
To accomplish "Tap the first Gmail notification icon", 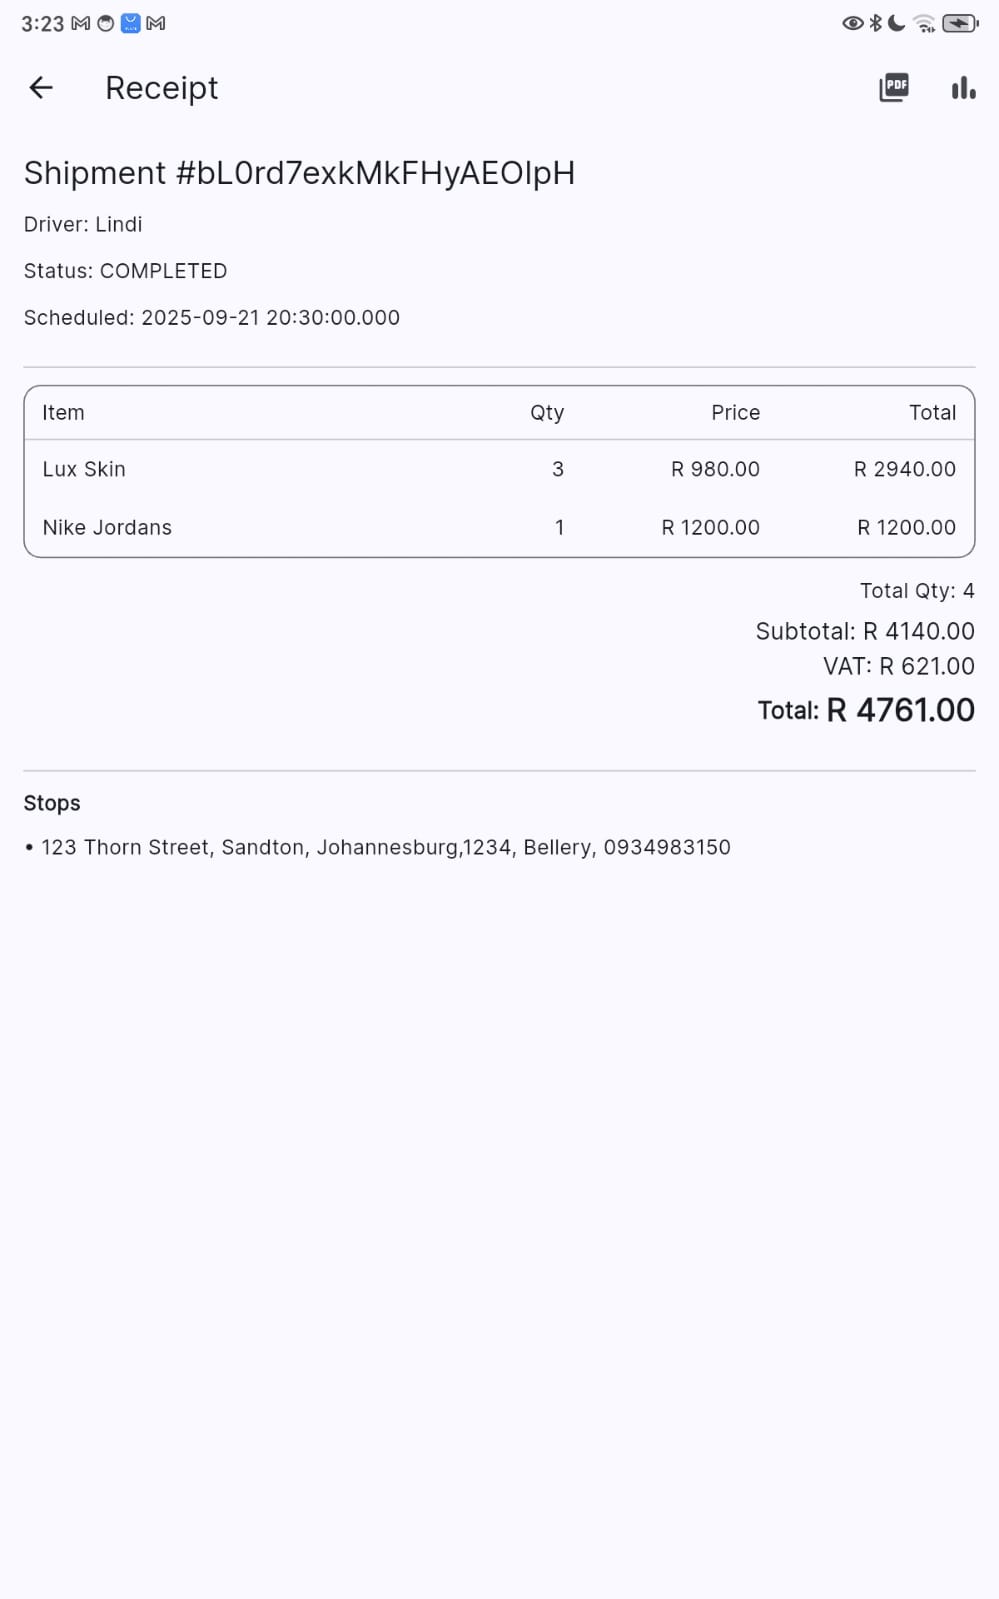I will coord(81,23).
